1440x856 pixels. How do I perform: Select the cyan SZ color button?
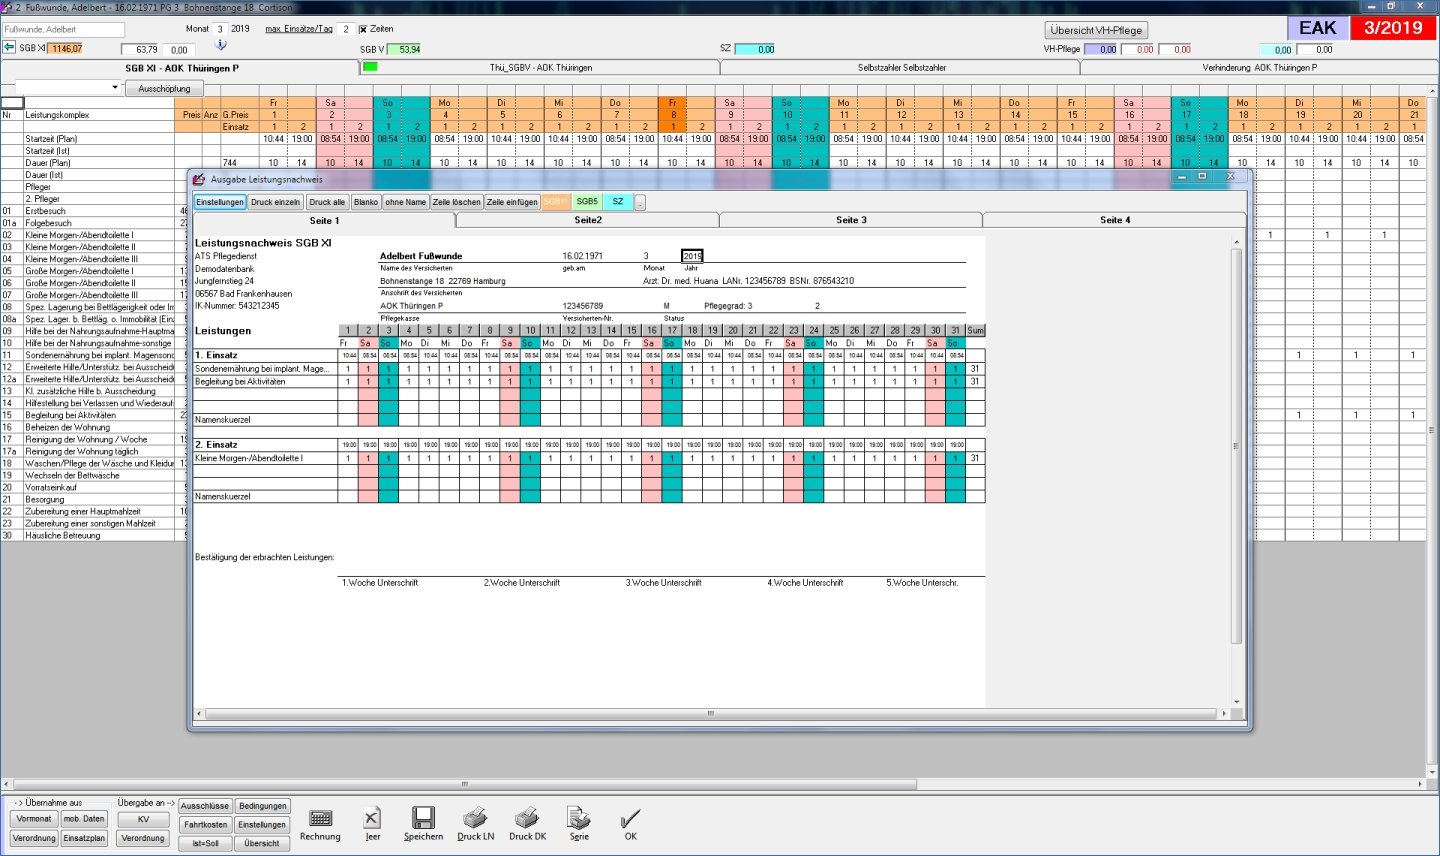click(x=618, y=202)
